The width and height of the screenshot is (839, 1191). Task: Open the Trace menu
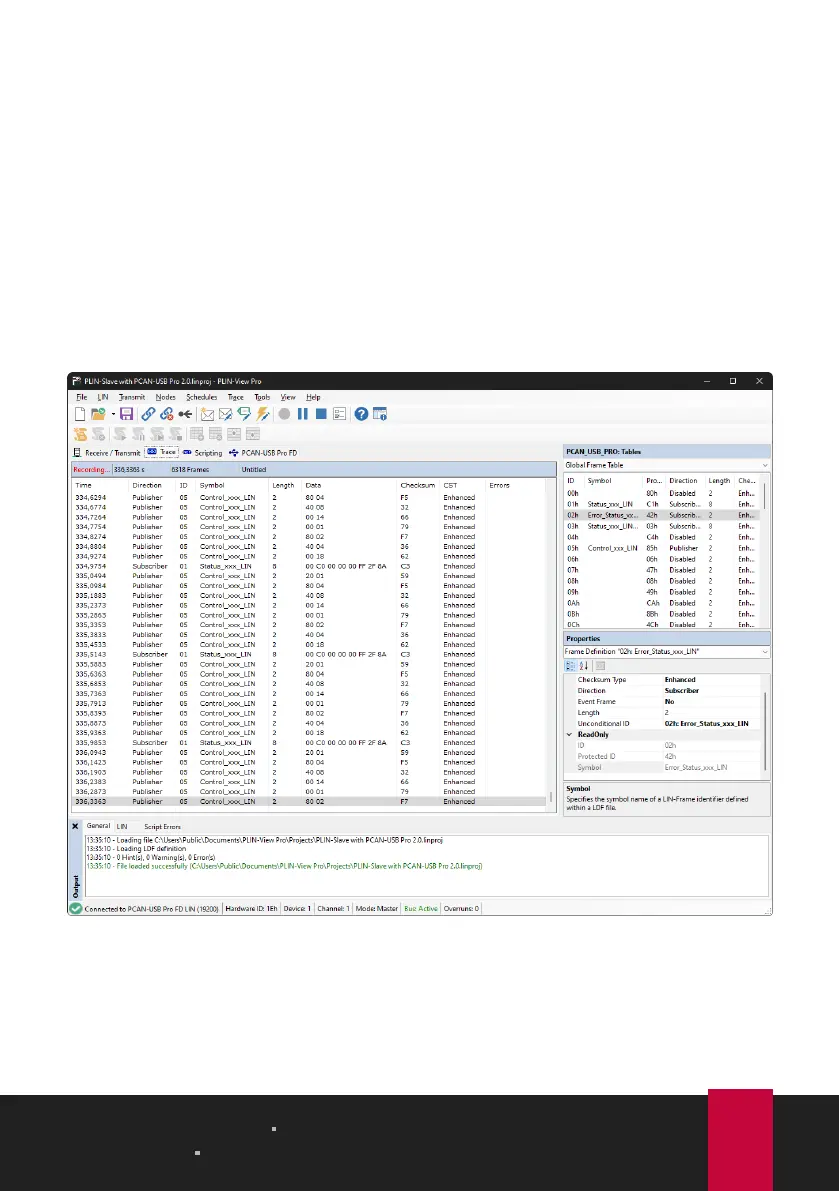click(235, 397)
